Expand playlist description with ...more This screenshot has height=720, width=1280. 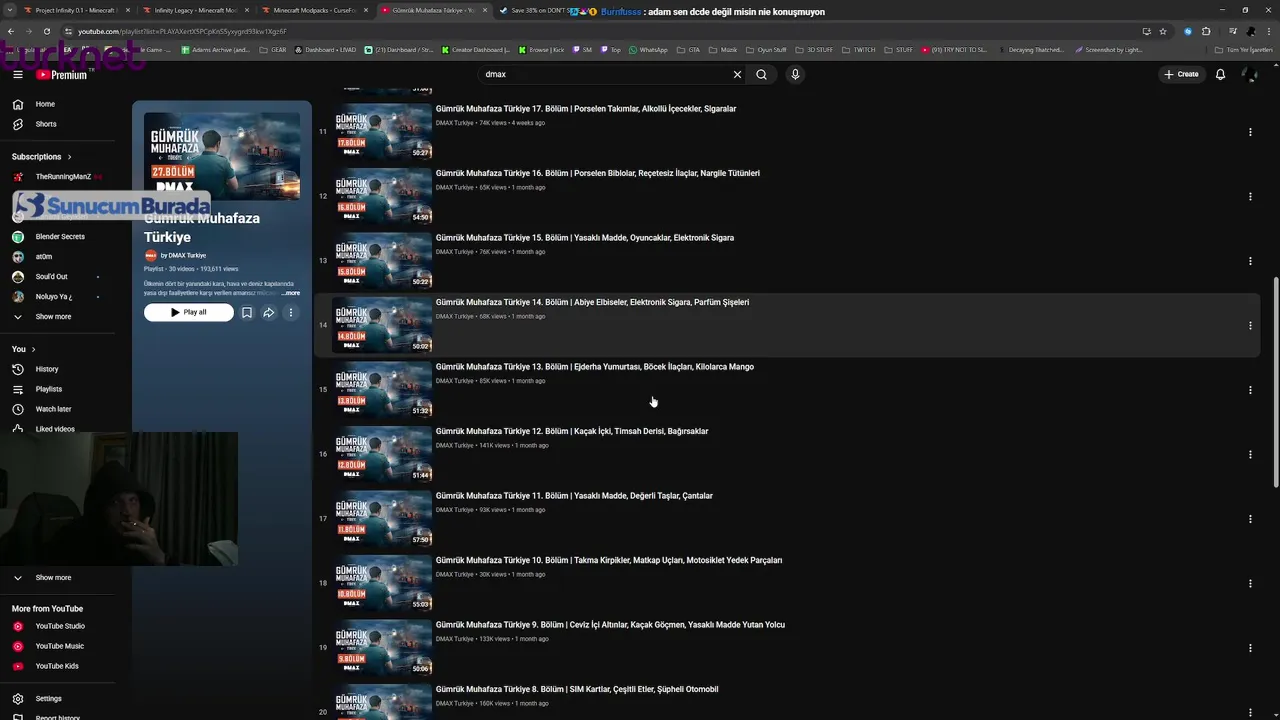tap(291, 293)
